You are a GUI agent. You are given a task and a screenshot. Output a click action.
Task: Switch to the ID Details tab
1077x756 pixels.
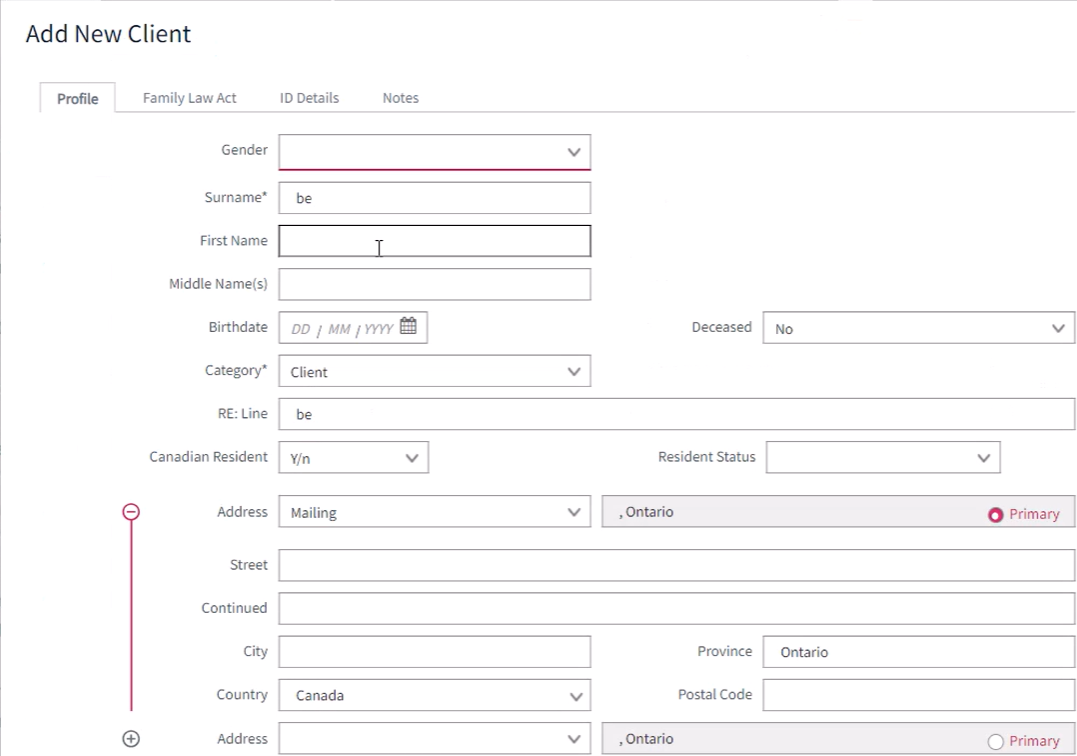click(x=309, y=98)
